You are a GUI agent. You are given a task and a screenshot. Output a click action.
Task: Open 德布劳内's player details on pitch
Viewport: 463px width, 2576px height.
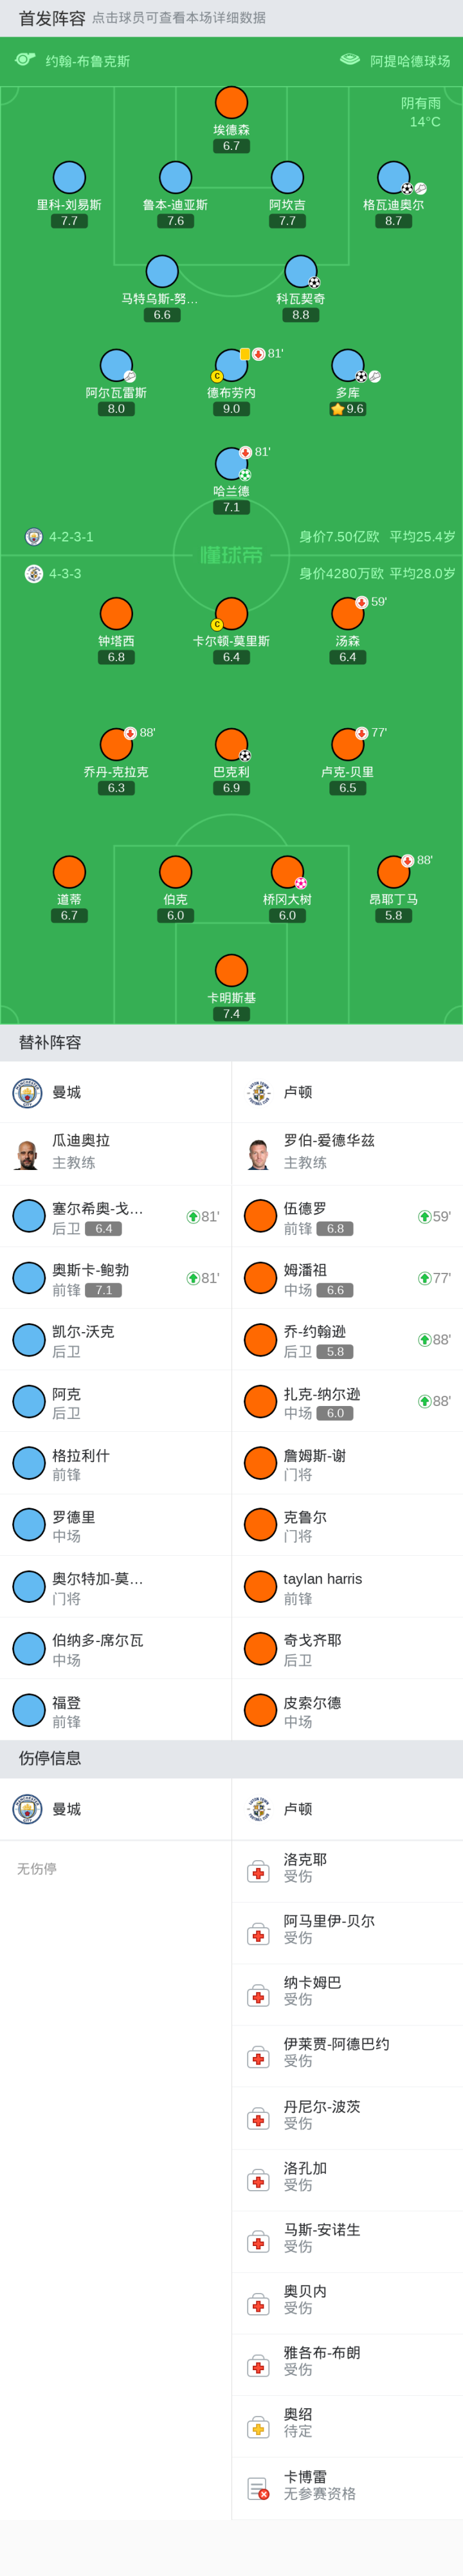231,366
